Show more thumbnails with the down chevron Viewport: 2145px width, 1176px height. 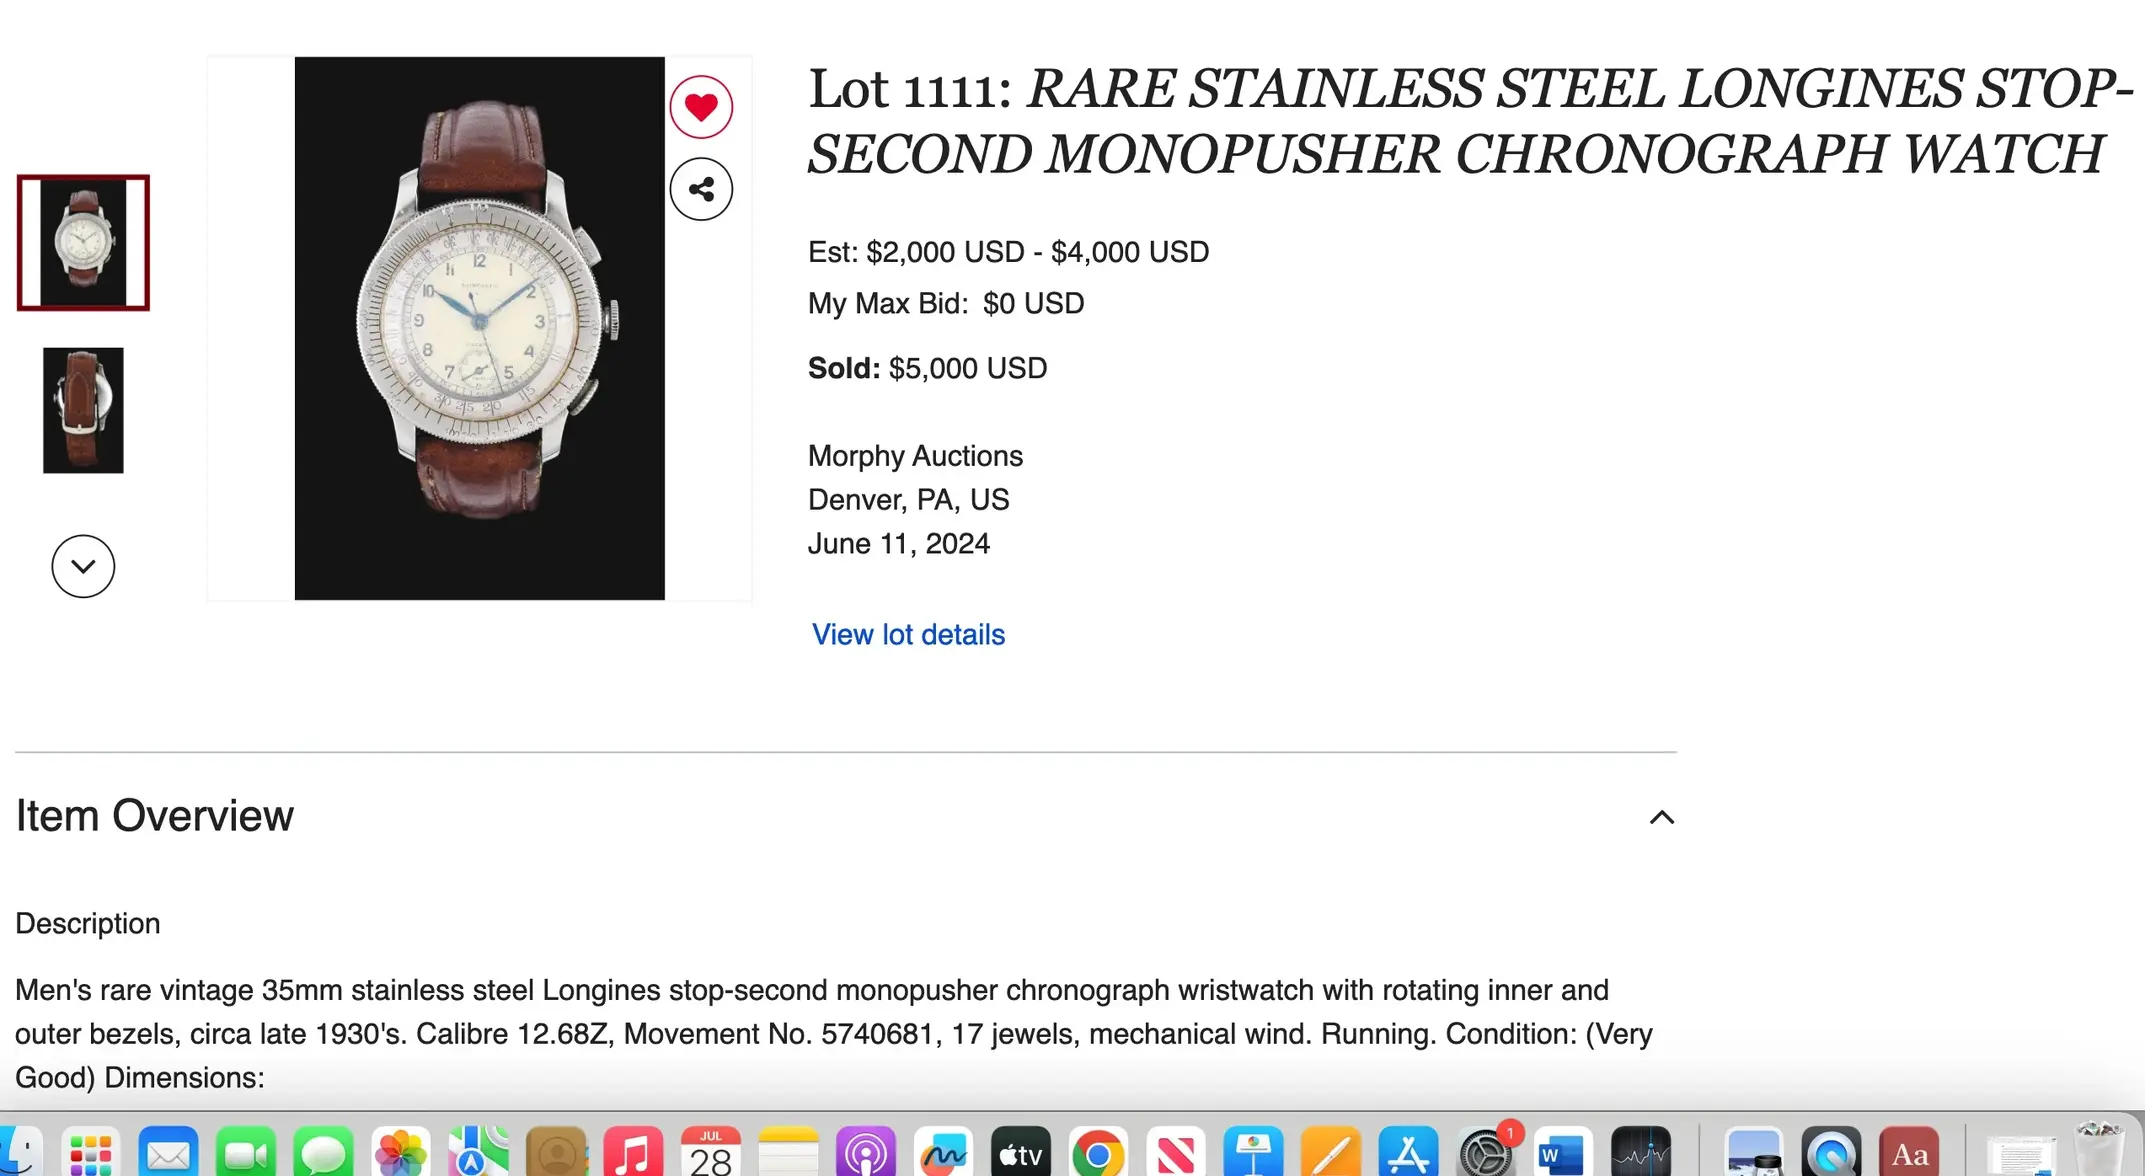point(83,566)
